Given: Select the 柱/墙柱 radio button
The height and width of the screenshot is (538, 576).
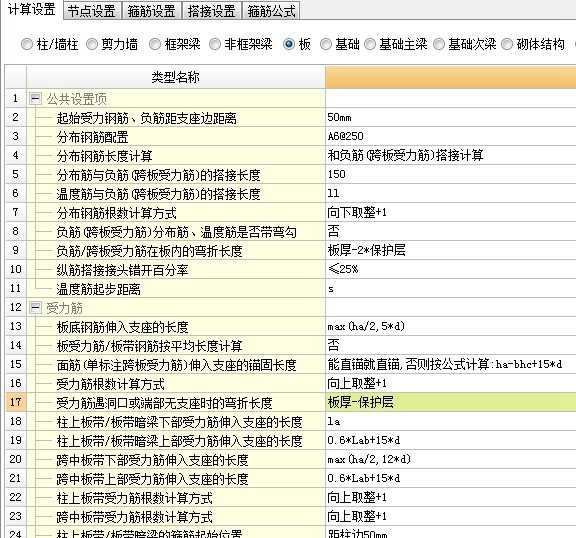Looking at the screenshot, I should coord(27,44).
